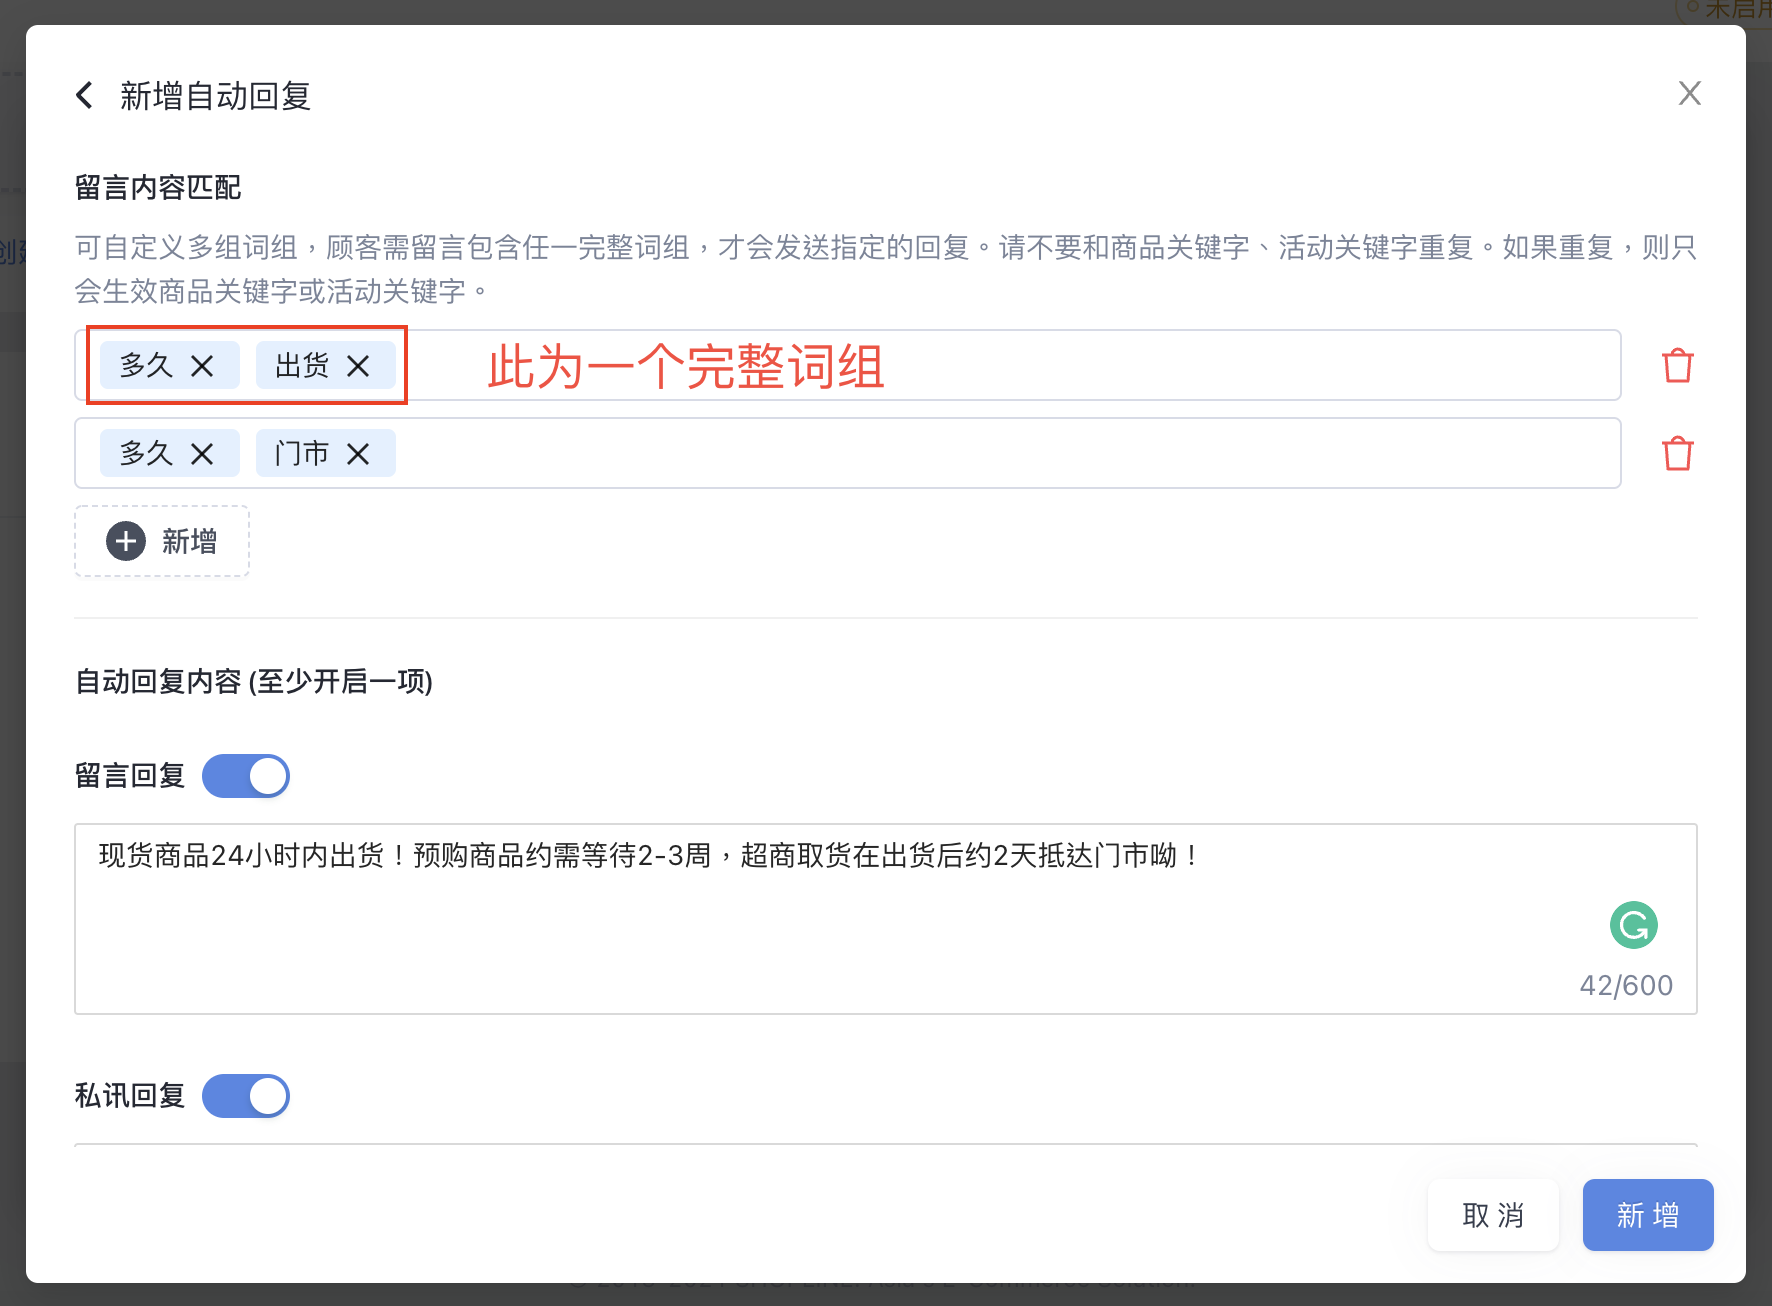Close the 新增自动回复 dialog with X
Image resolution: width=1772 pixels, height=1306 pixels.
click(1689, 93)
